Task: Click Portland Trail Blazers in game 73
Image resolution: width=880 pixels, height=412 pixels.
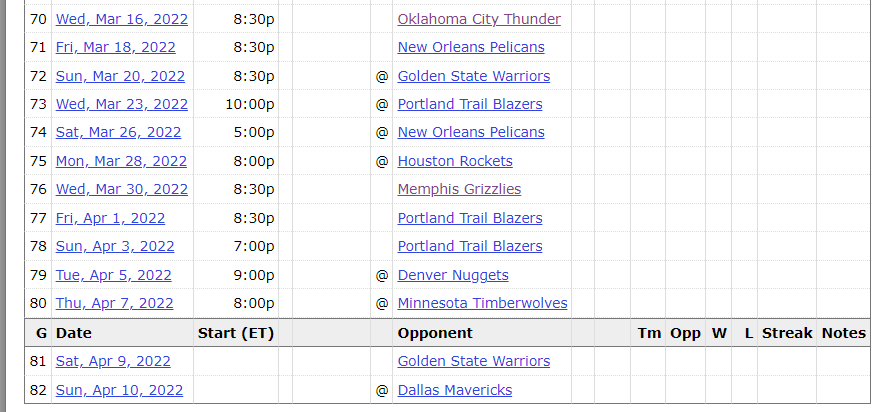Action: pos(470,104)
